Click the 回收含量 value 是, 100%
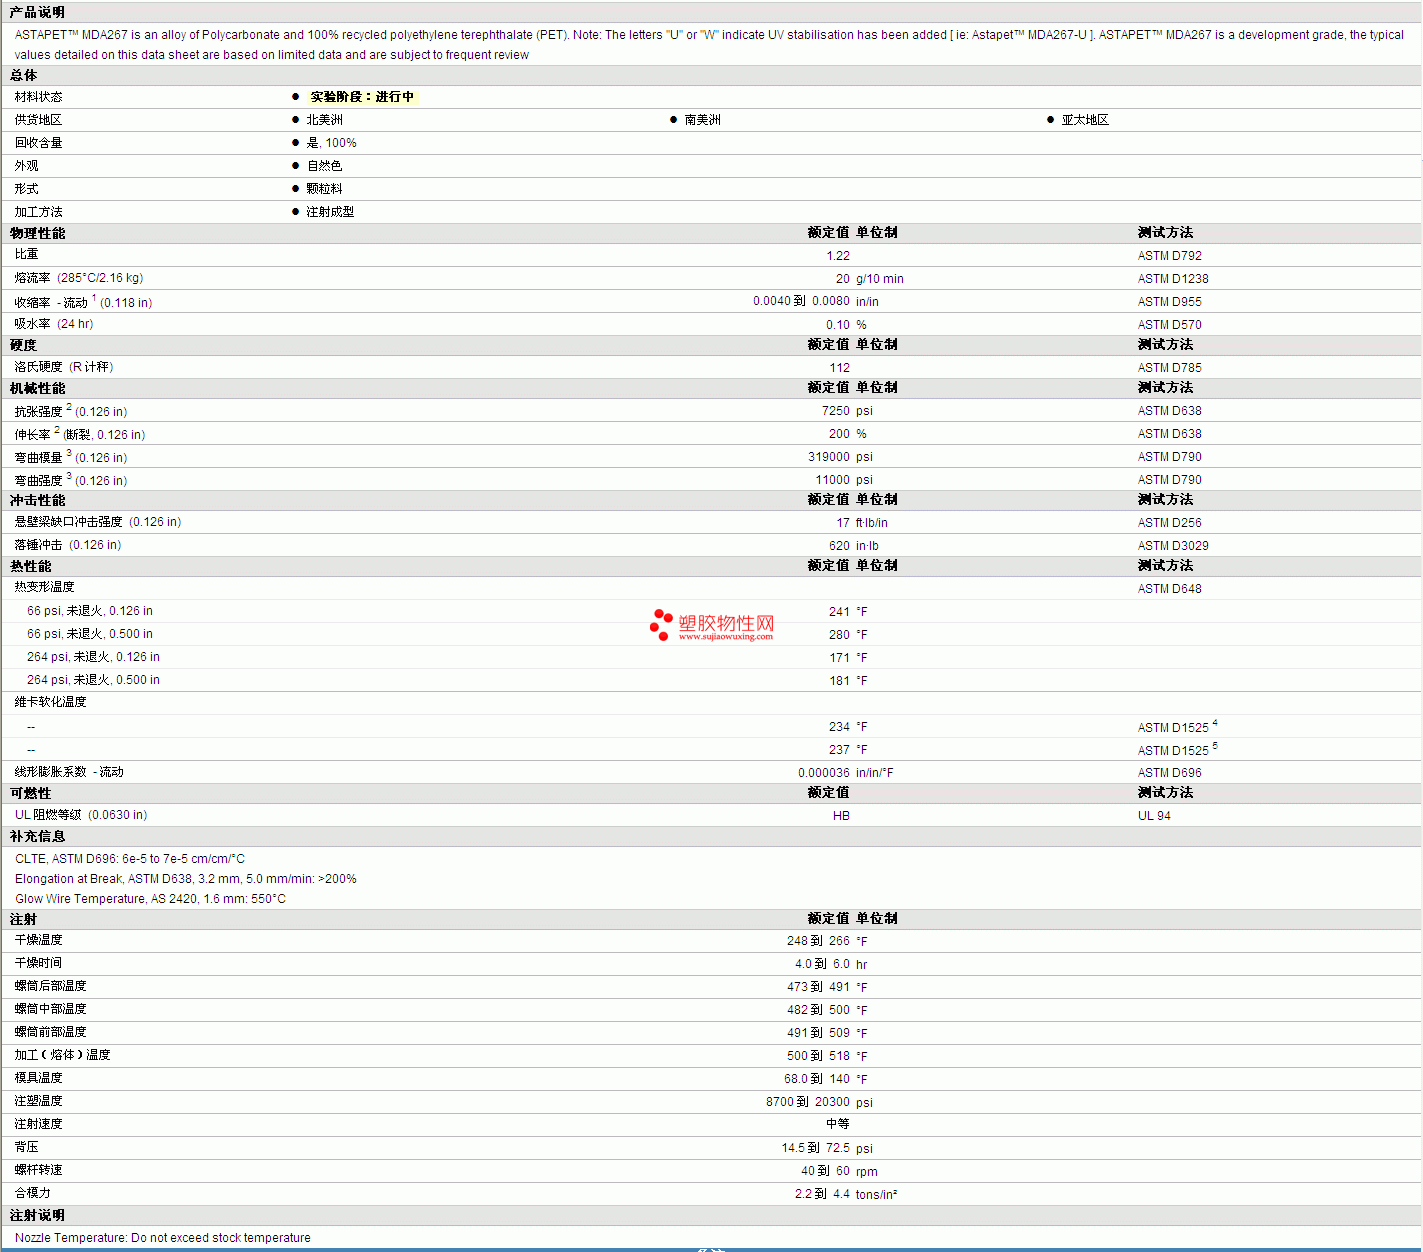This screenshot has height=1252, width=1423. pos(331,143)
